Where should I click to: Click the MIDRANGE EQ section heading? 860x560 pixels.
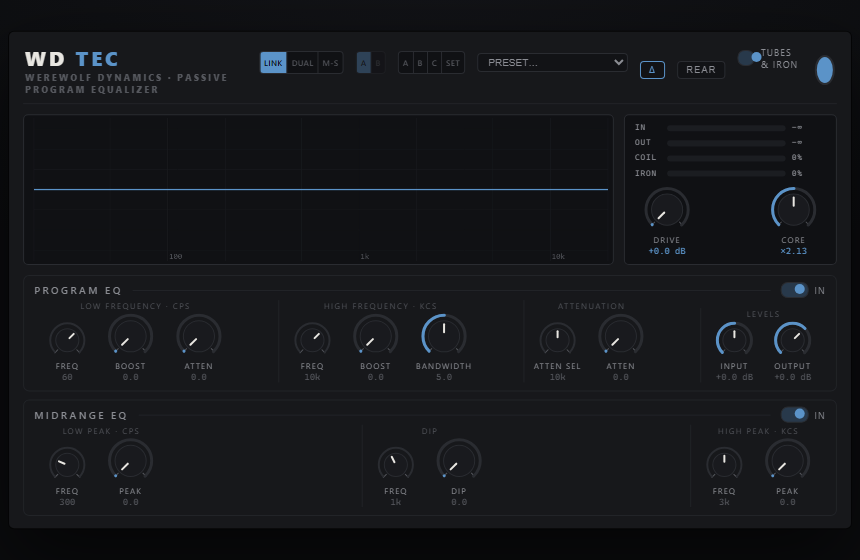(81, 416)
